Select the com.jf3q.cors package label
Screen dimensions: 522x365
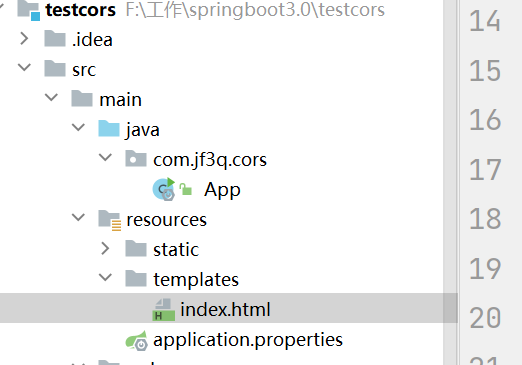click(x=210, y=160)
